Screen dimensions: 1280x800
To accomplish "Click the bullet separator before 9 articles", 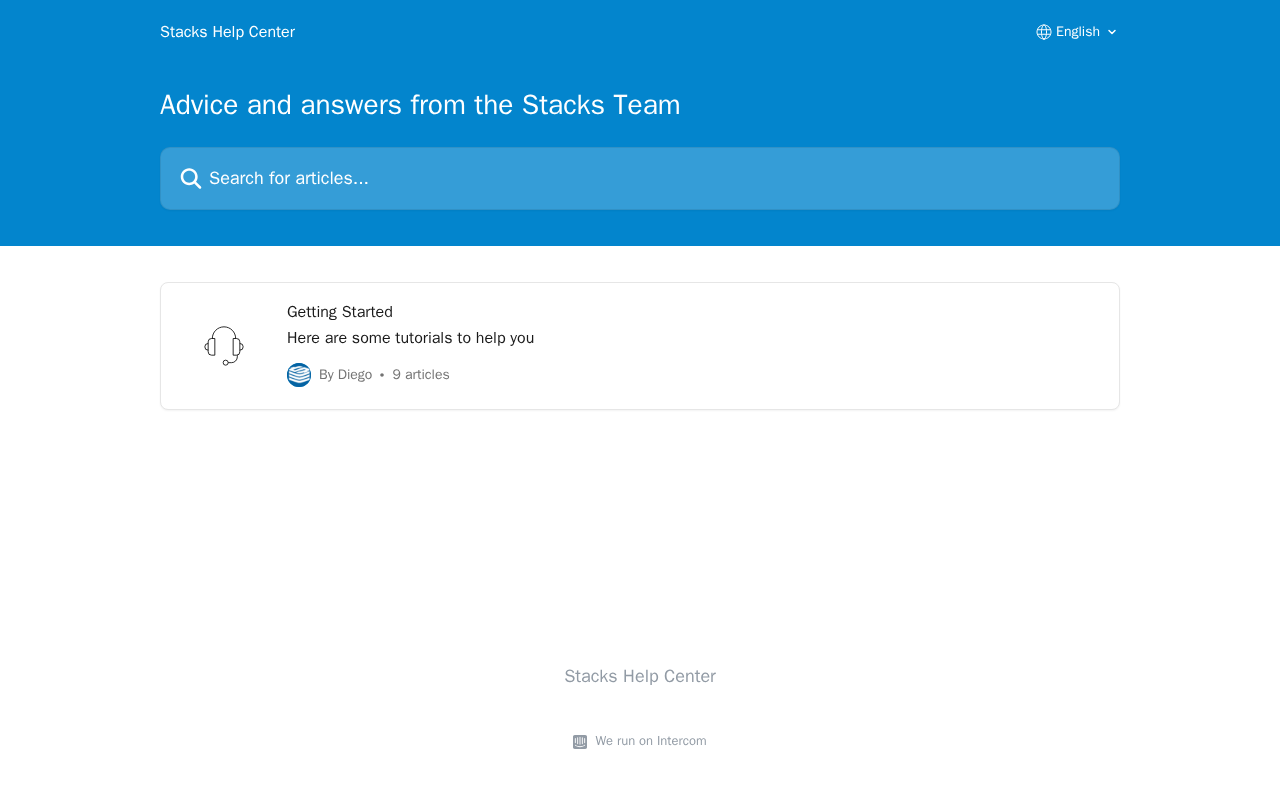I will coord(382,375).
